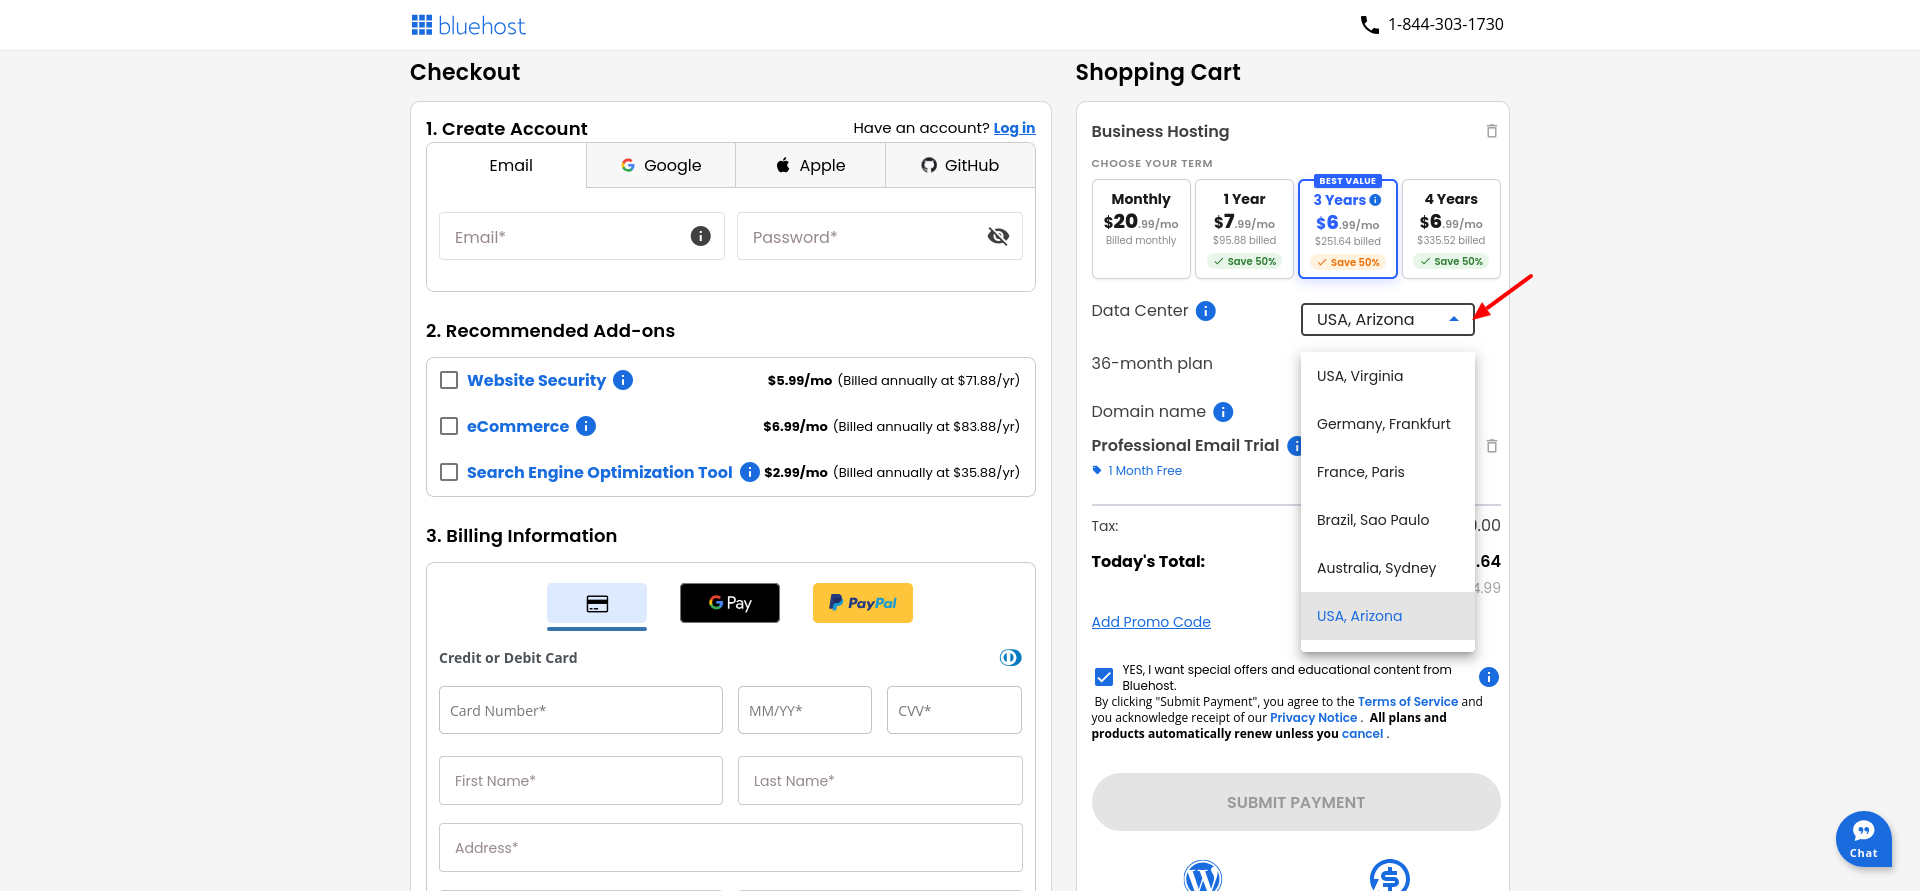Focus the MM/YY expiry field
1920x891 pixels.
click(x=805, y=710)
